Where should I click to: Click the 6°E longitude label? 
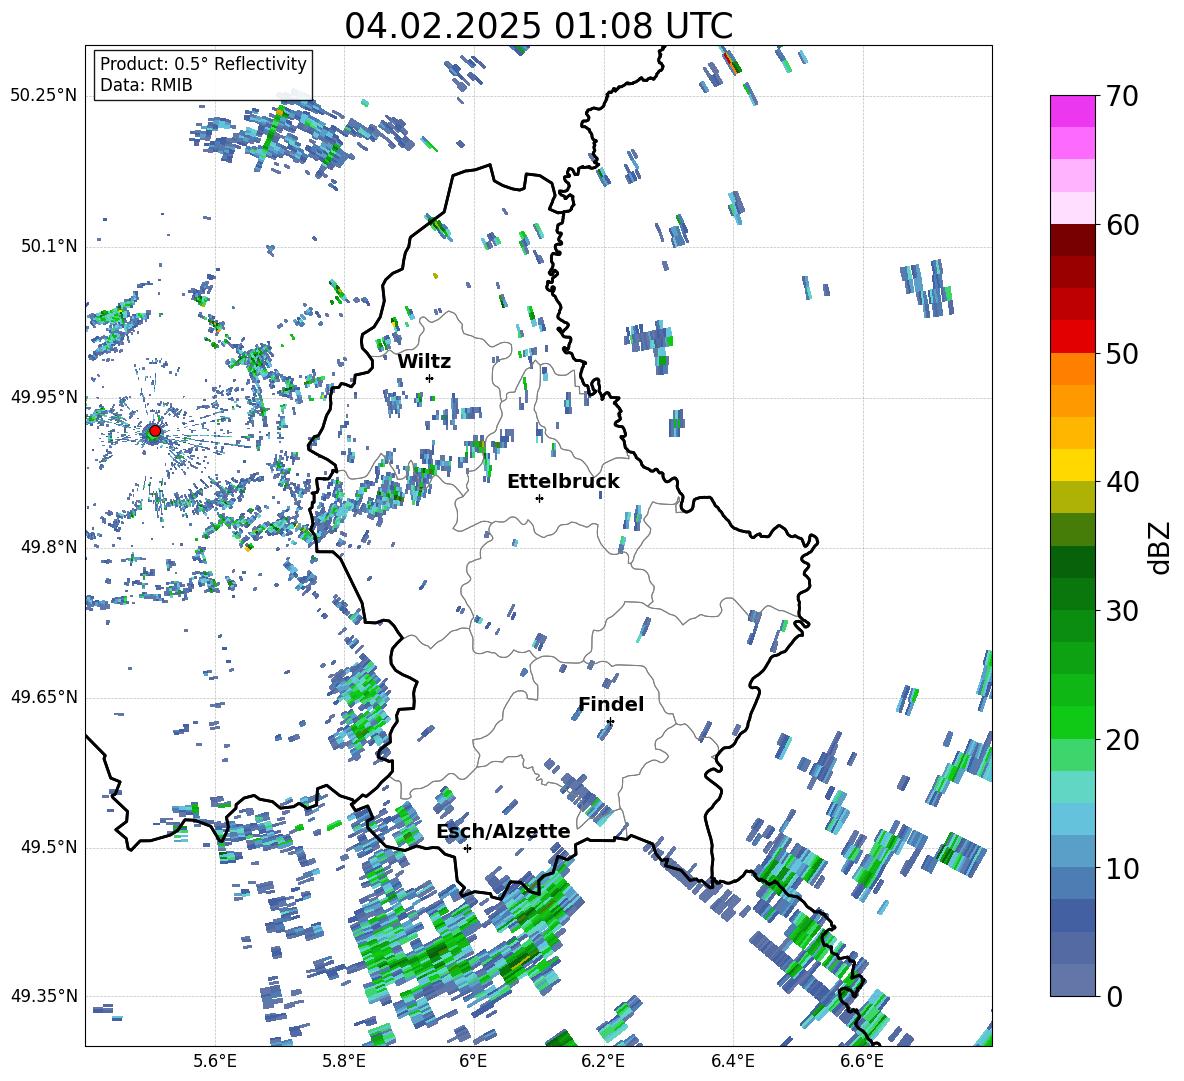(x=473, y=1061)
